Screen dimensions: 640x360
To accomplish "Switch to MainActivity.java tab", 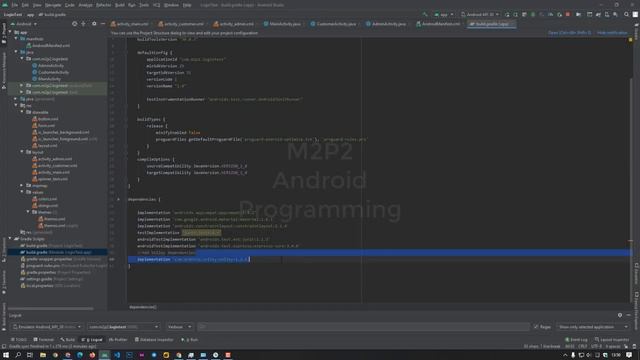I will click(282, 24).
